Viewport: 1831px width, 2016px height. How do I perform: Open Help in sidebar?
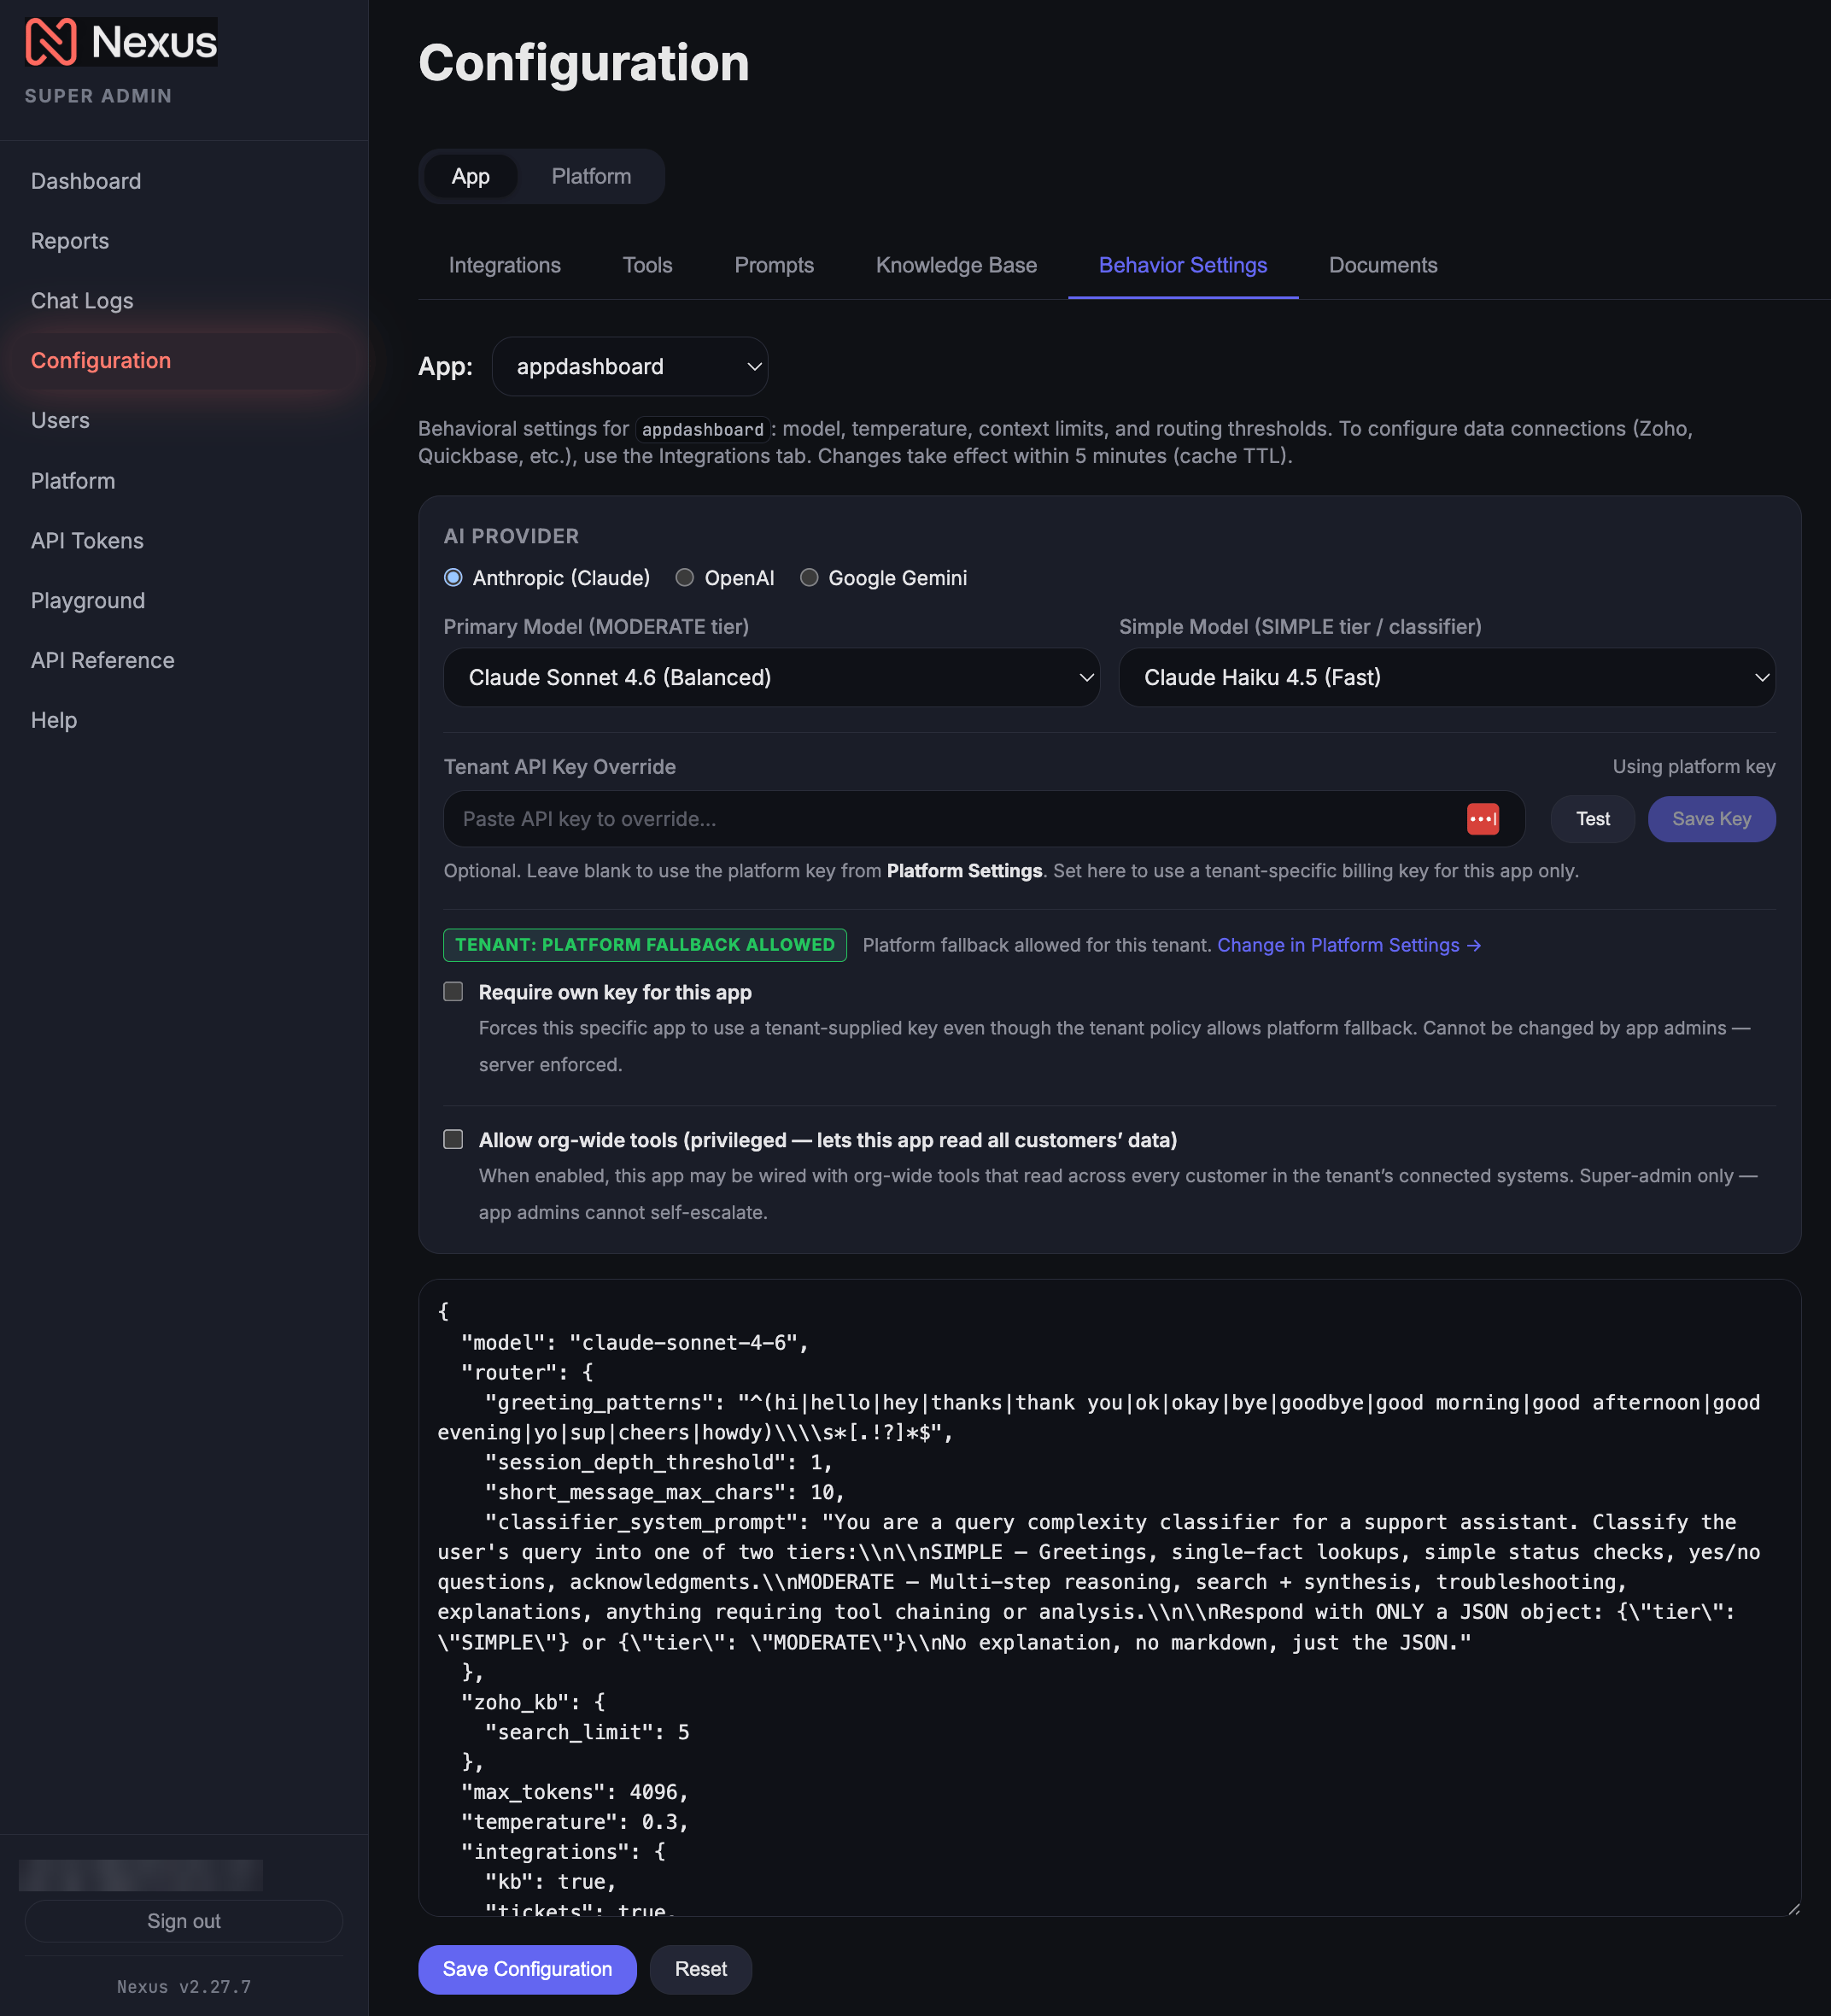tap(184, 721)
